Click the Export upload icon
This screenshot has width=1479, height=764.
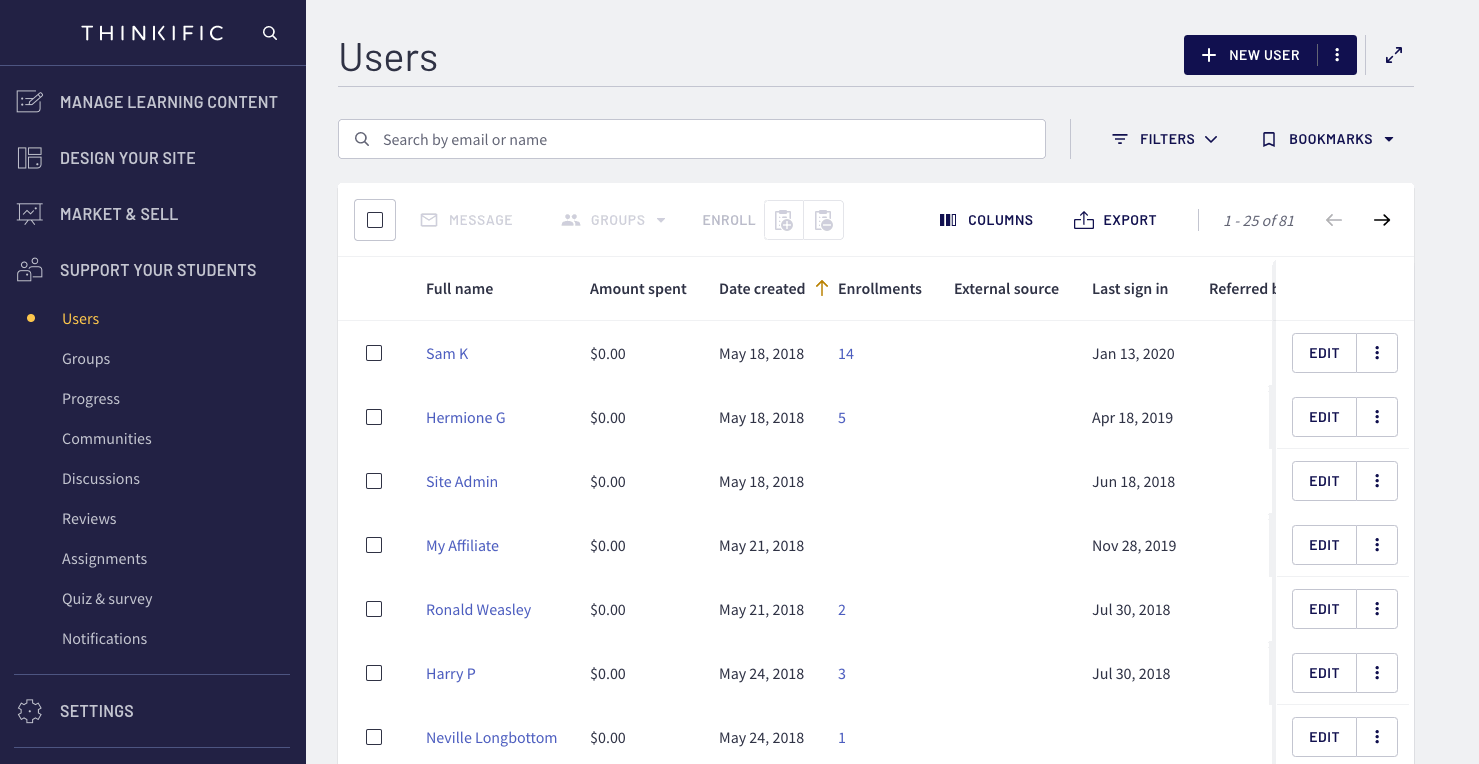(1084, 220)
